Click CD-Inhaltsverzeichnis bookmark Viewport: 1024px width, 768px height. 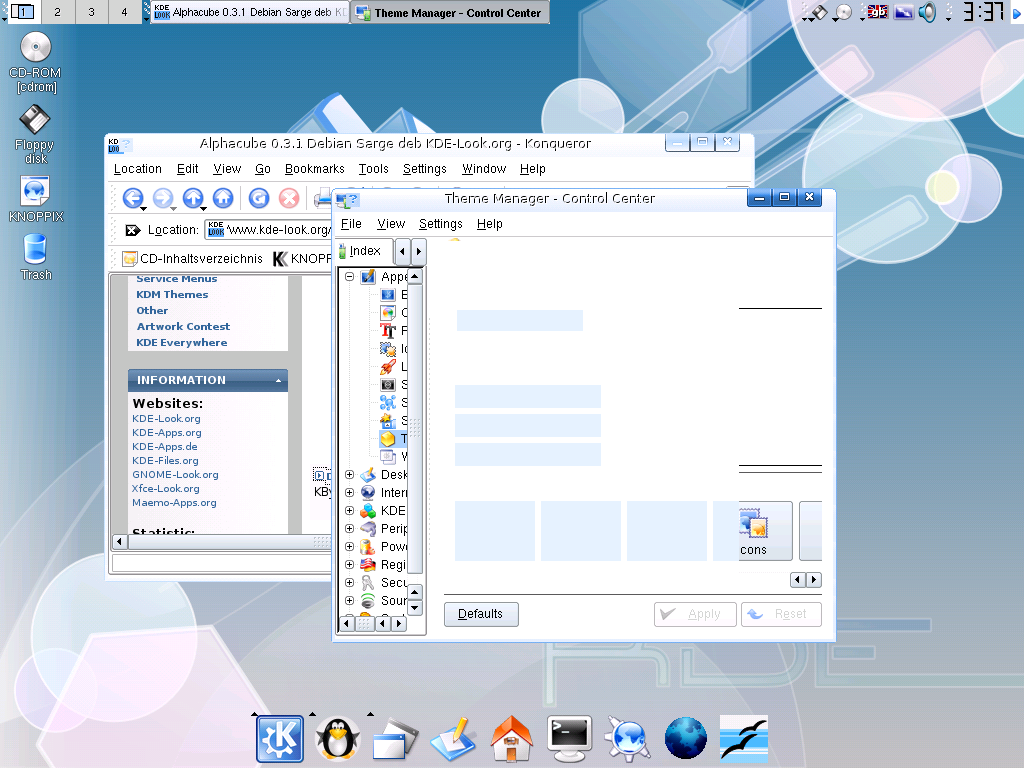click(193, 259)
